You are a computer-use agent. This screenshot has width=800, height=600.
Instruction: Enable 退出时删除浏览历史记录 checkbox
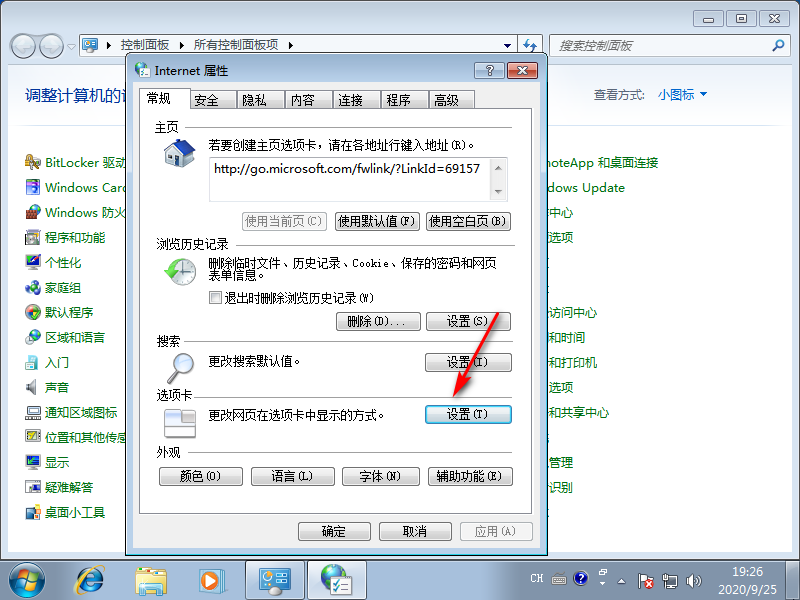click(x=215, y=297)
